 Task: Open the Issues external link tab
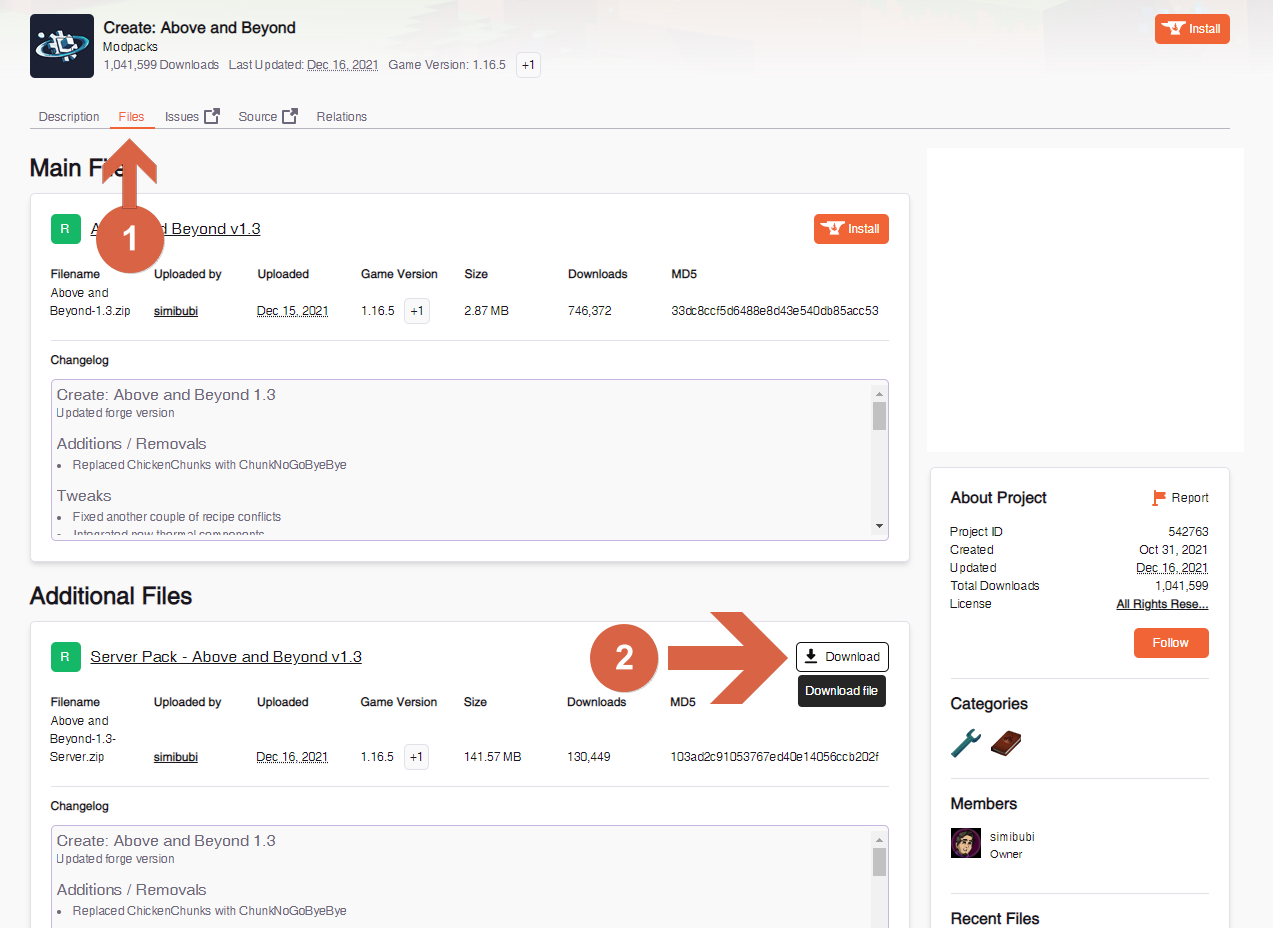[192, 117]
